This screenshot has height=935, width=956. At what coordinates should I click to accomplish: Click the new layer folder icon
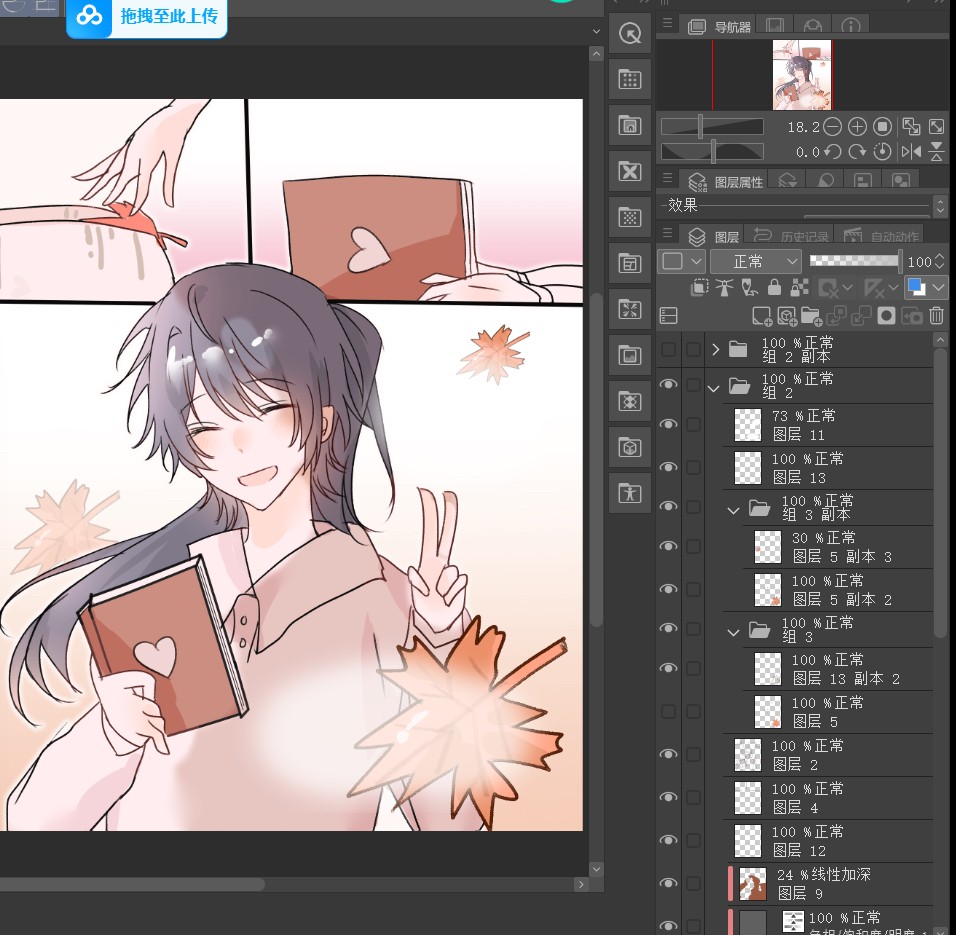click(811, 316)
